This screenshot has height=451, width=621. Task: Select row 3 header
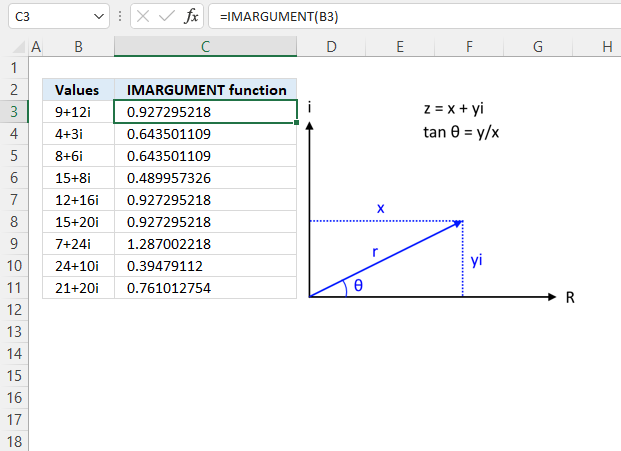(x=14, y=112)
